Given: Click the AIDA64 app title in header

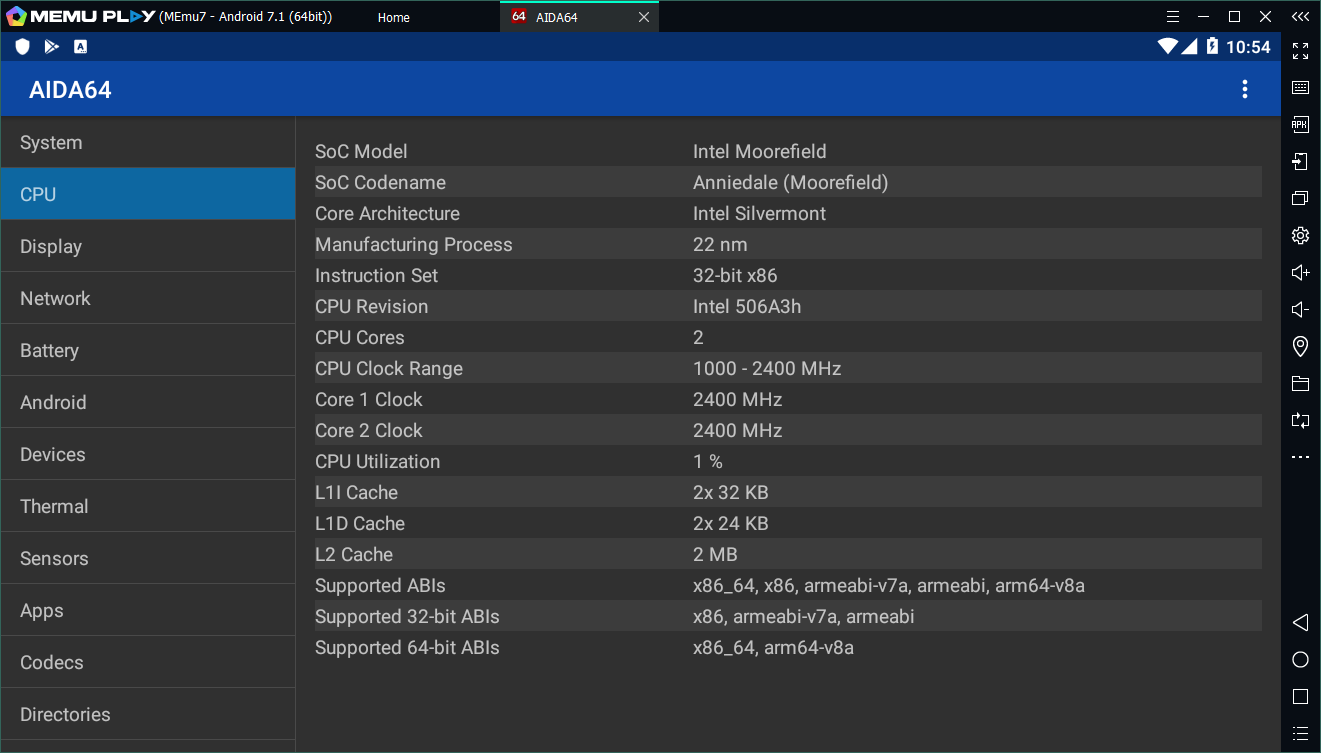Looking at the screenshot, I should point(70,90).
